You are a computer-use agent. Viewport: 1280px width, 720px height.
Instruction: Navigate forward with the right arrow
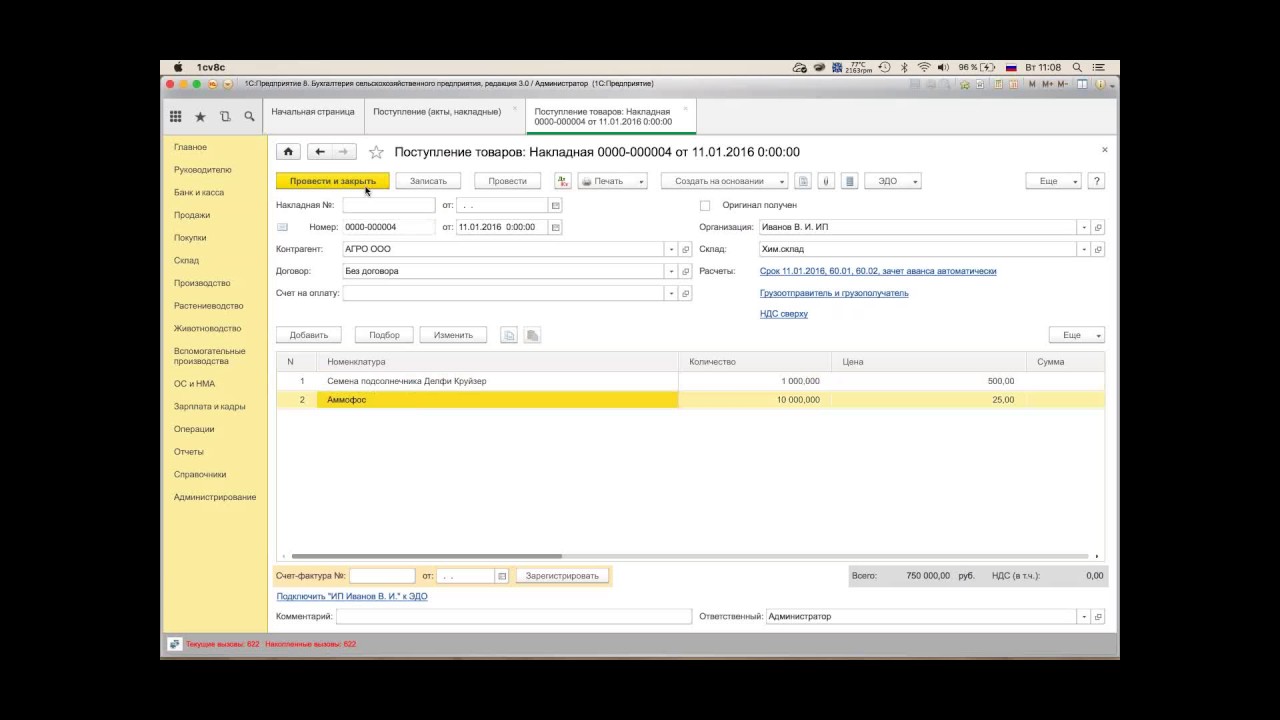pos(344,152)
